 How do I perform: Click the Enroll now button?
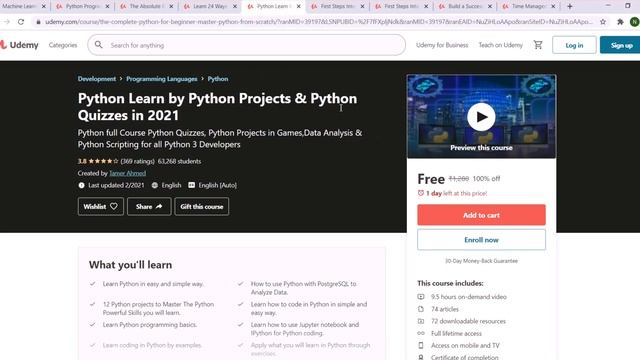481,240
